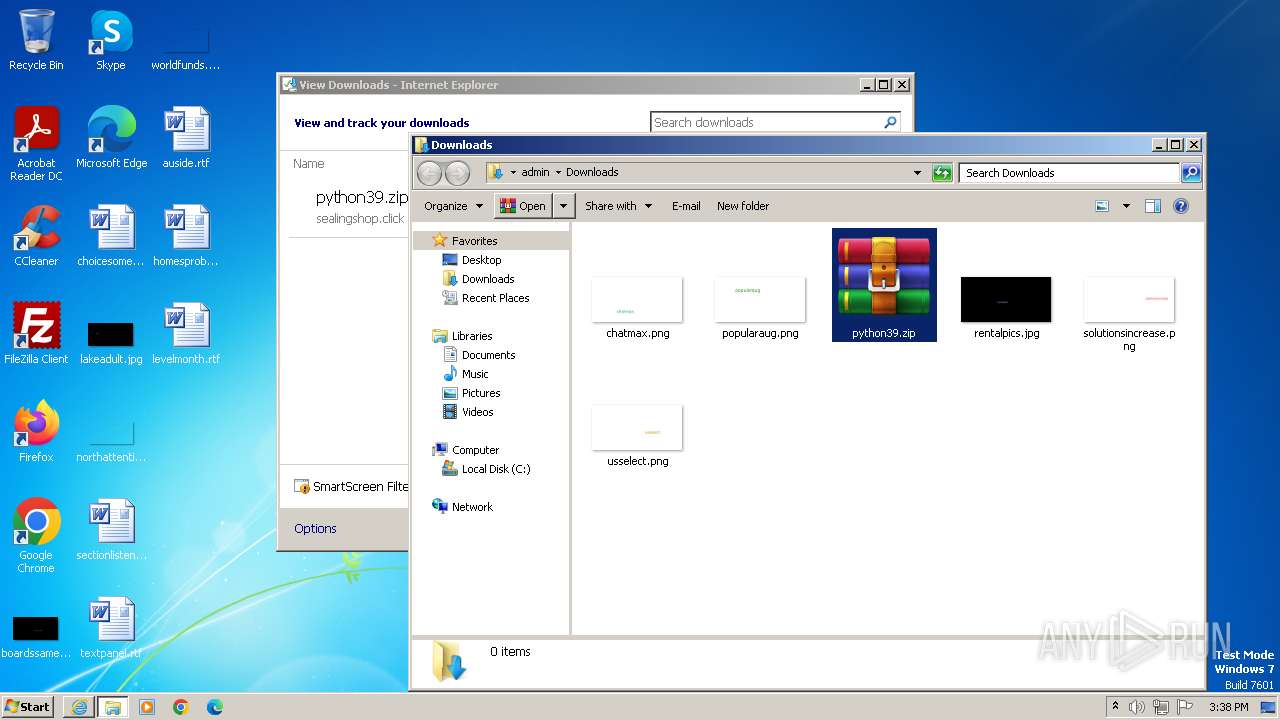
Task: Expand address bar history dropdown
Action: point(917,173)
